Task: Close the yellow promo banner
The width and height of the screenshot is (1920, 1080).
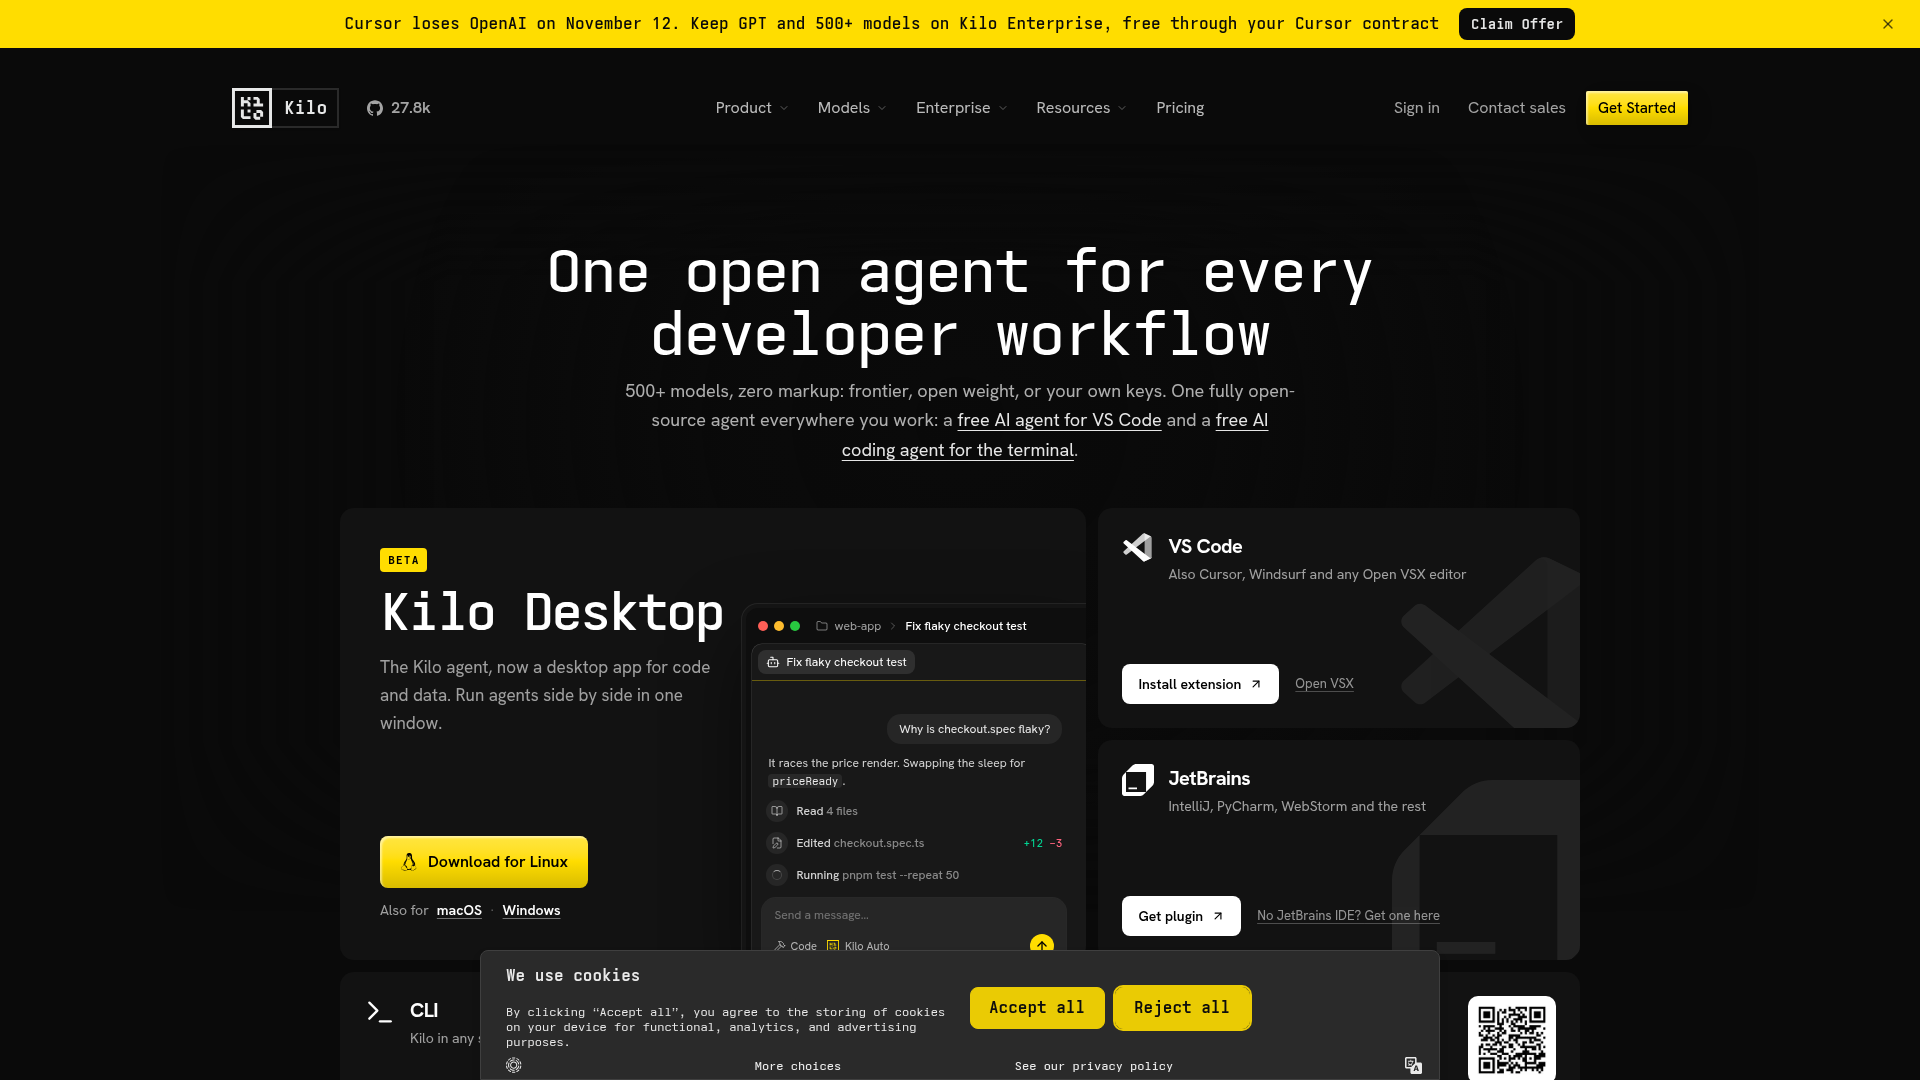Action: (1888, 24)
